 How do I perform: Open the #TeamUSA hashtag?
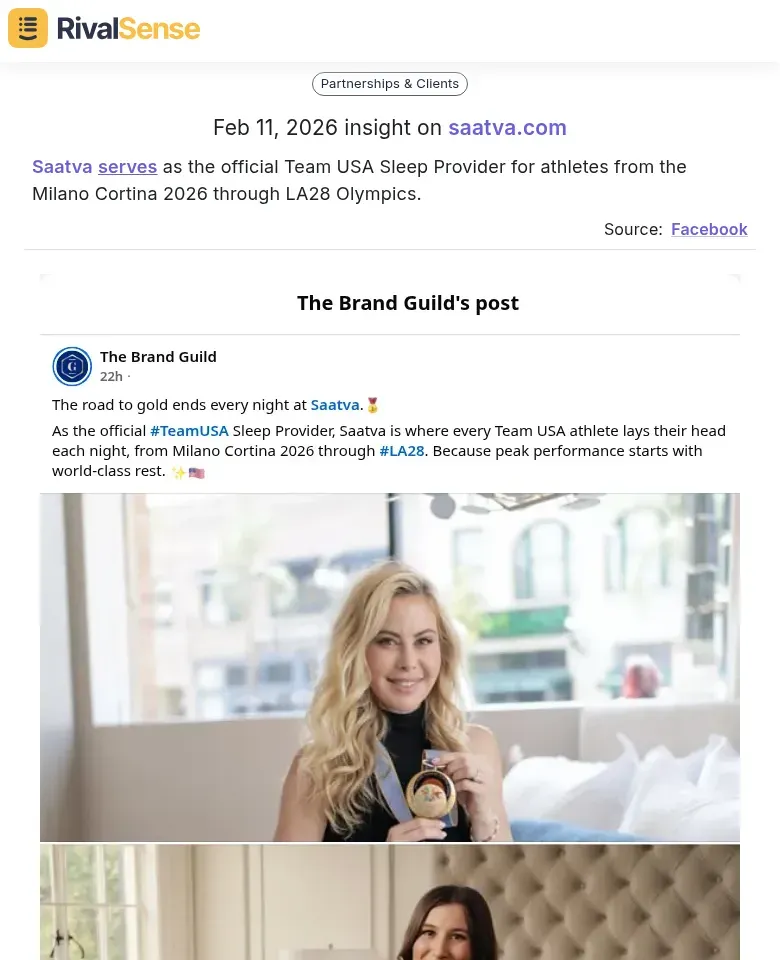click(189, 431)
